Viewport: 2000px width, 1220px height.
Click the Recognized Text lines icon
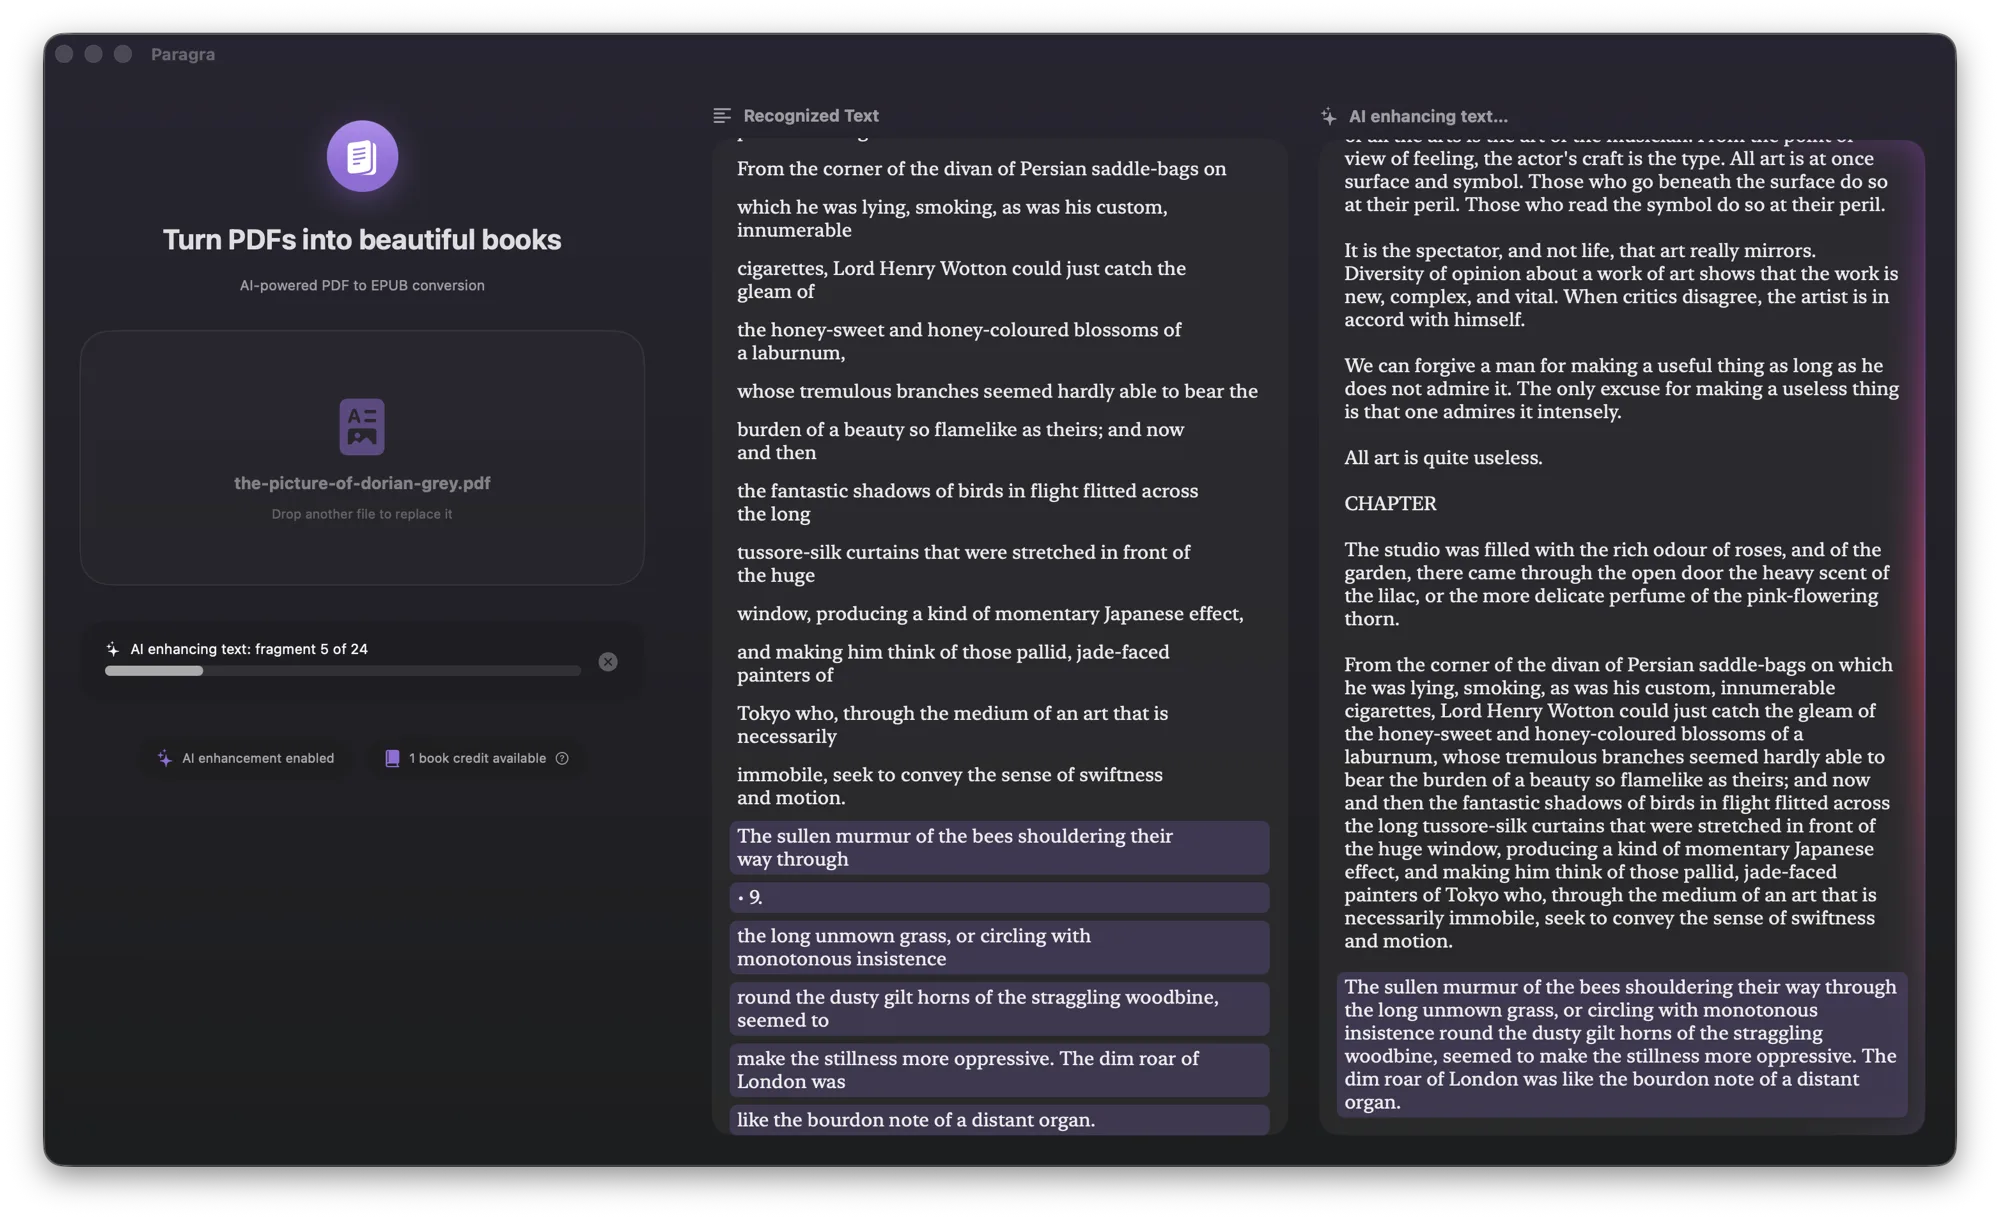click(722, 116)
